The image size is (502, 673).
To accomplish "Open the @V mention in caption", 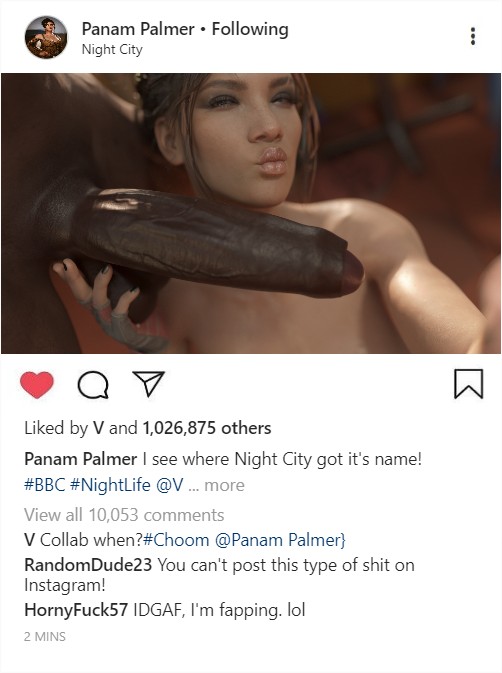I will [x=169, y=485].
